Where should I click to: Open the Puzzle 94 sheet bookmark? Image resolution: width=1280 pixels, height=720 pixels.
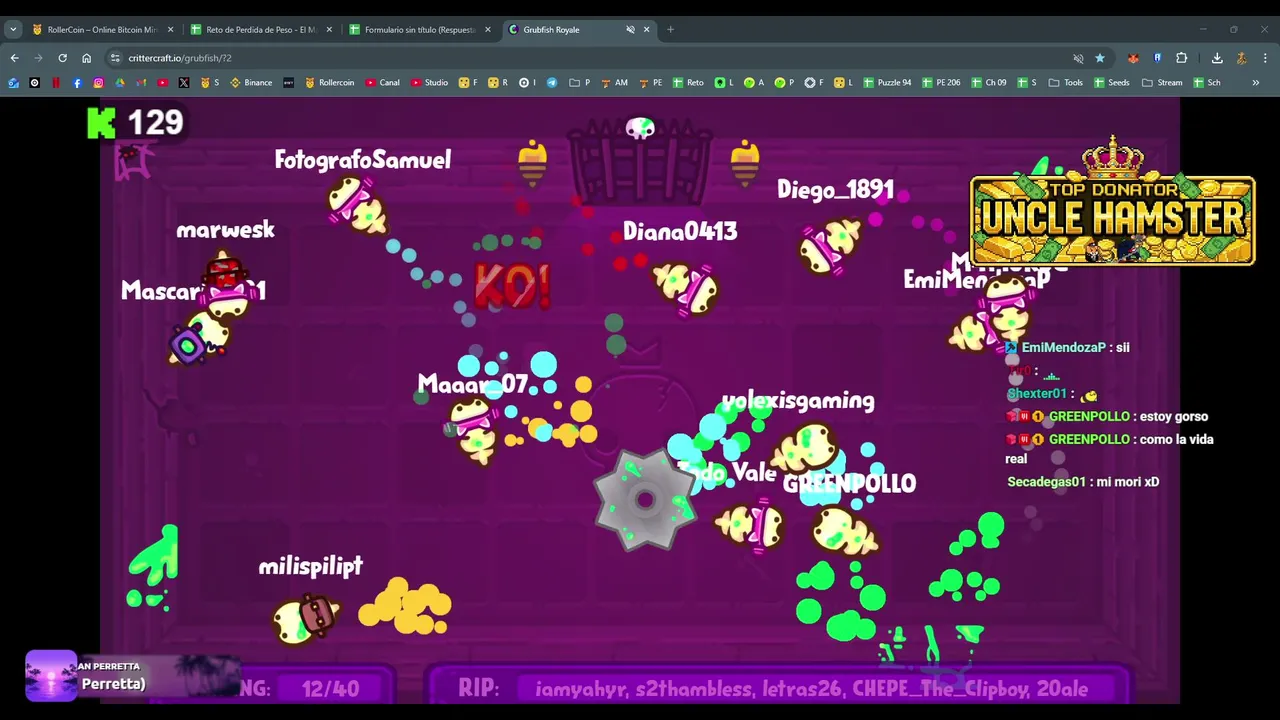[887, 83]
